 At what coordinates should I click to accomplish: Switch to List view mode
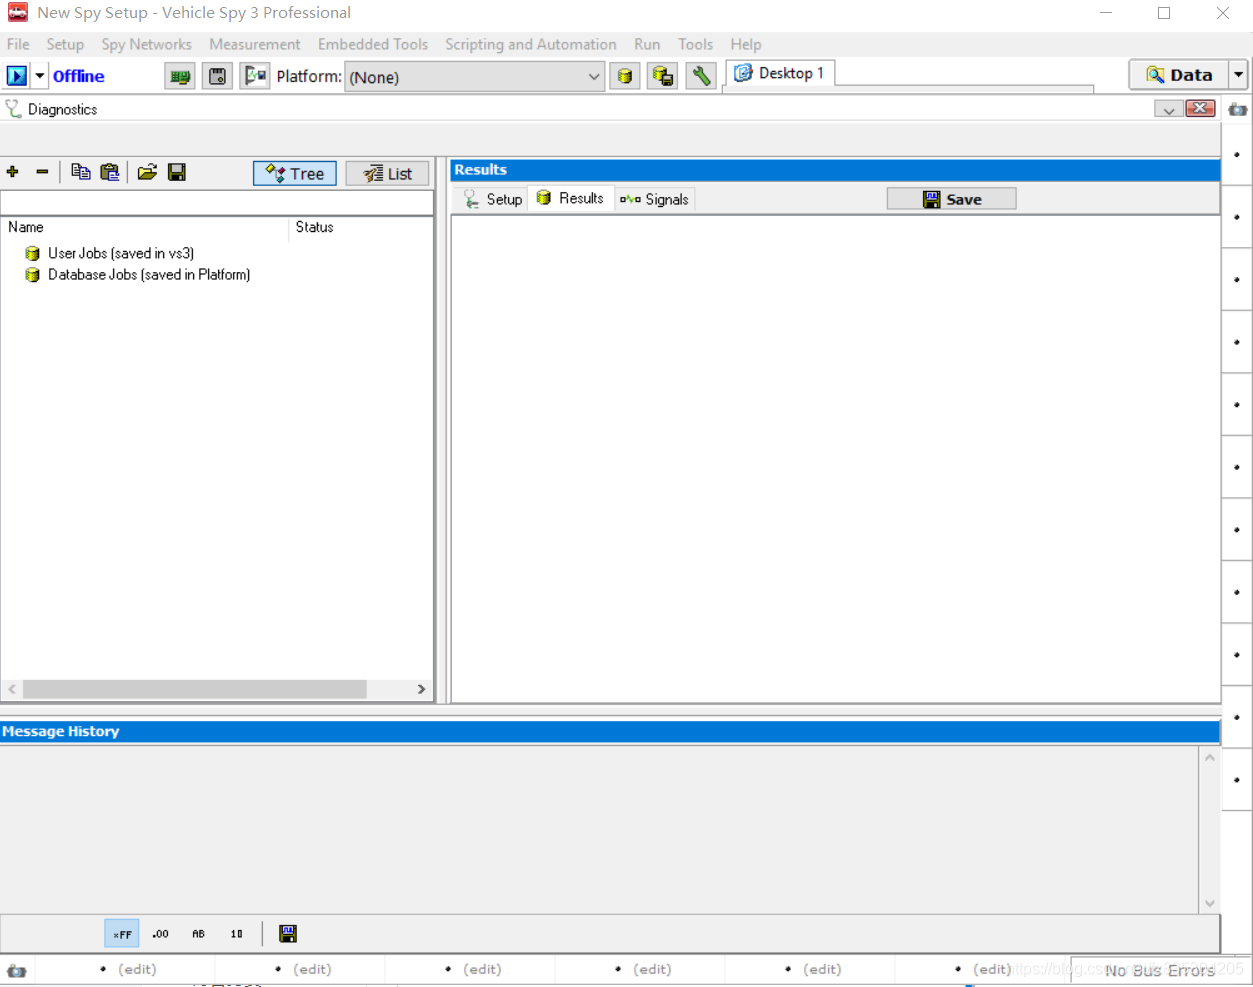tap(388, 173)
